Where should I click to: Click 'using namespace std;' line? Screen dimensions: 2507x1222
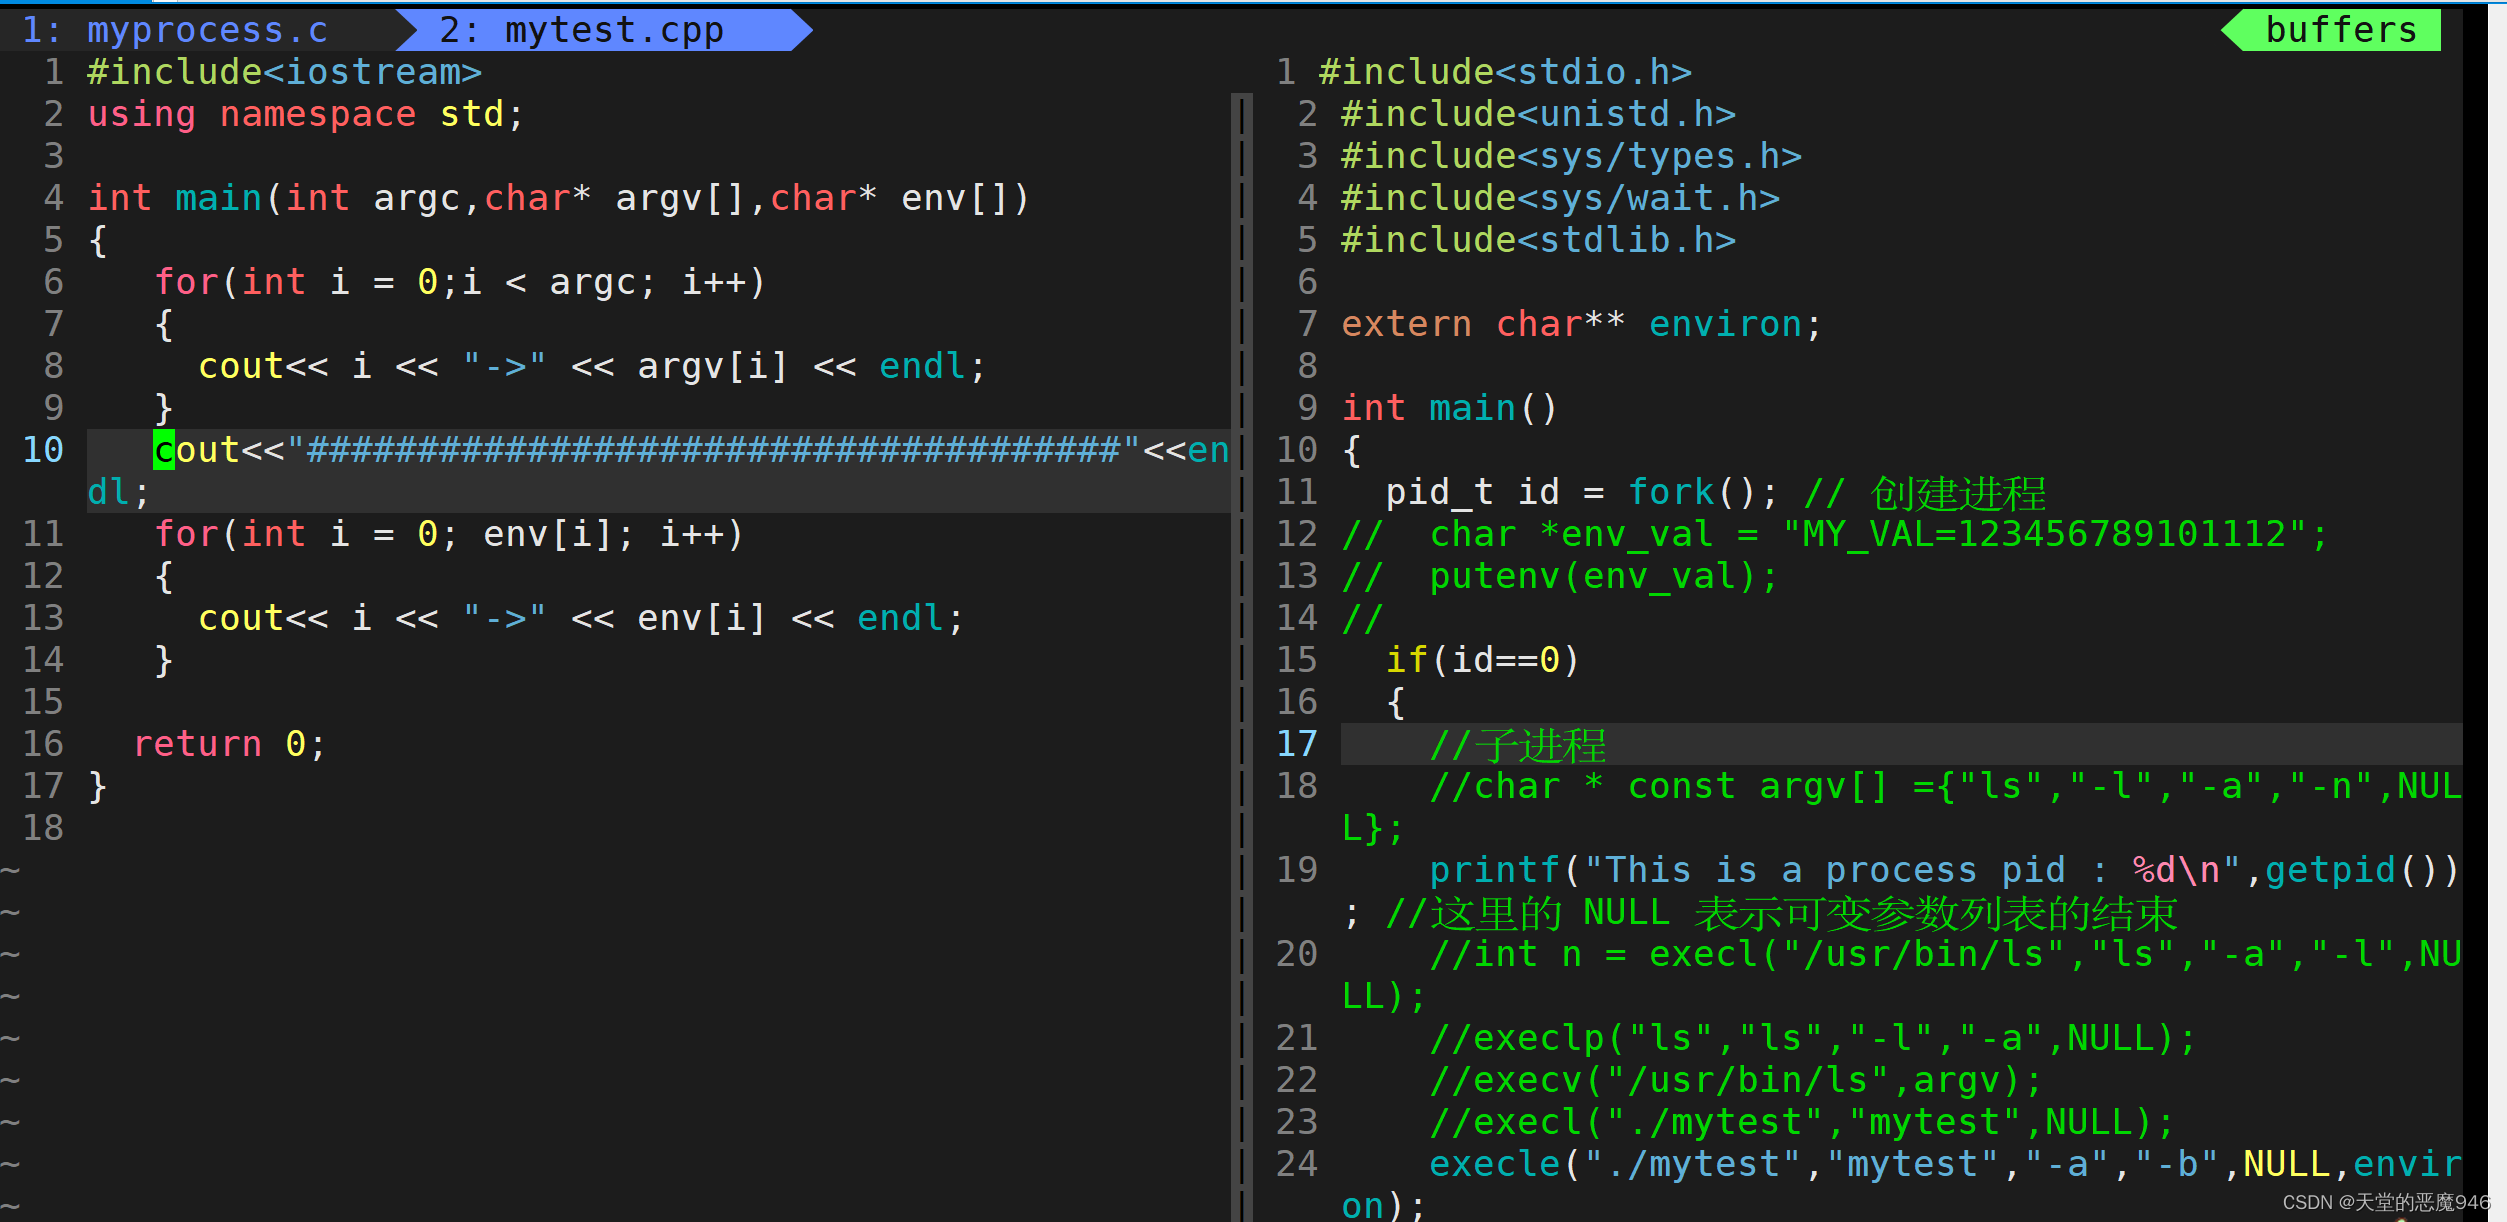point(306,114)
